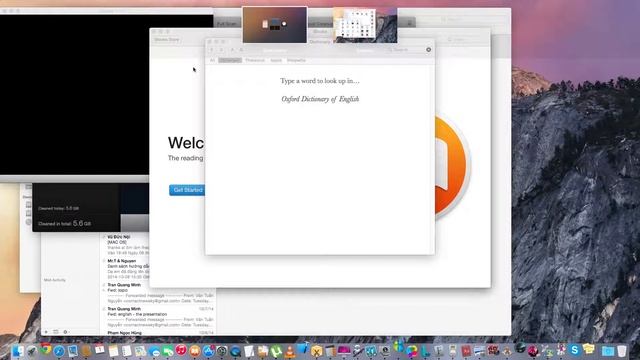Click the 'Cleaned today' status text
640x360 pixels.
coord(58,208)
